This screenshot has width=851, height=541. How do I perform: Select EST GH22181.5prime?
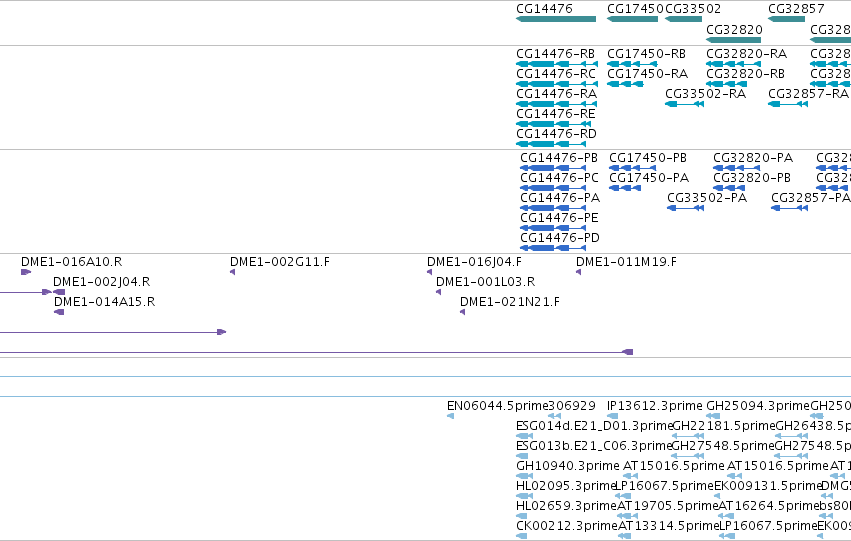pyautogui.click(x=723, y=426)
